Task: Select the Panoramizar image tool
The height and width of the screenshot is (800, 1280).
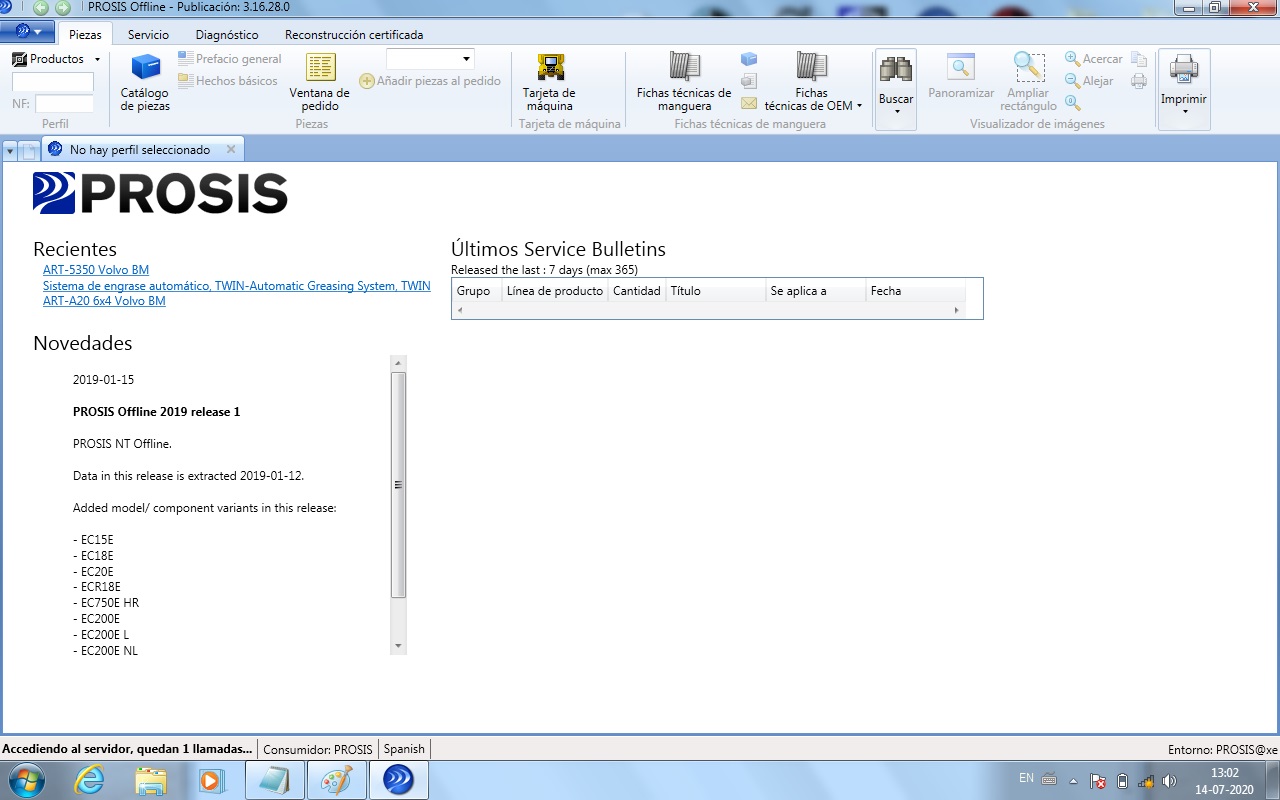Action: point(961,77)
